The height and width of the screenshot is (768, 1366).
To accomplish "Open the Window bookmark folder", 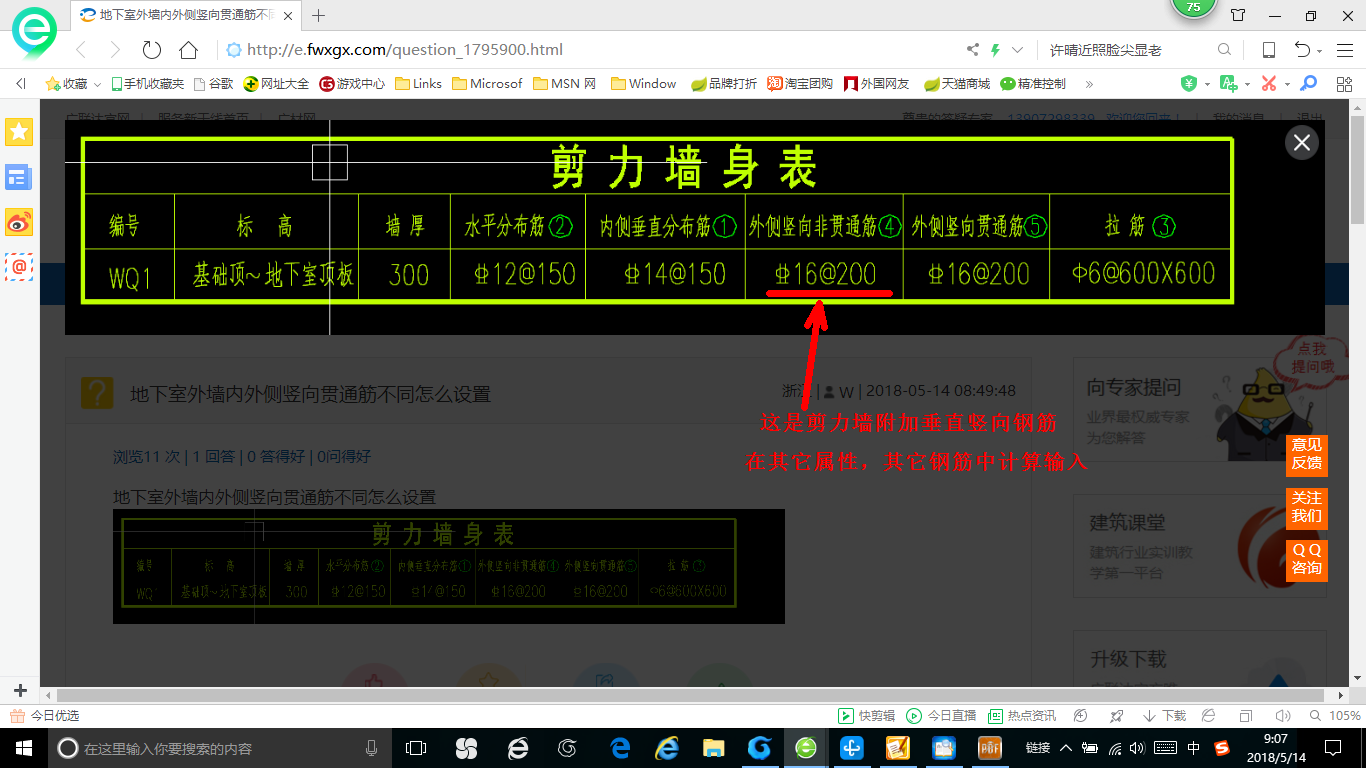I will [643, 84].
